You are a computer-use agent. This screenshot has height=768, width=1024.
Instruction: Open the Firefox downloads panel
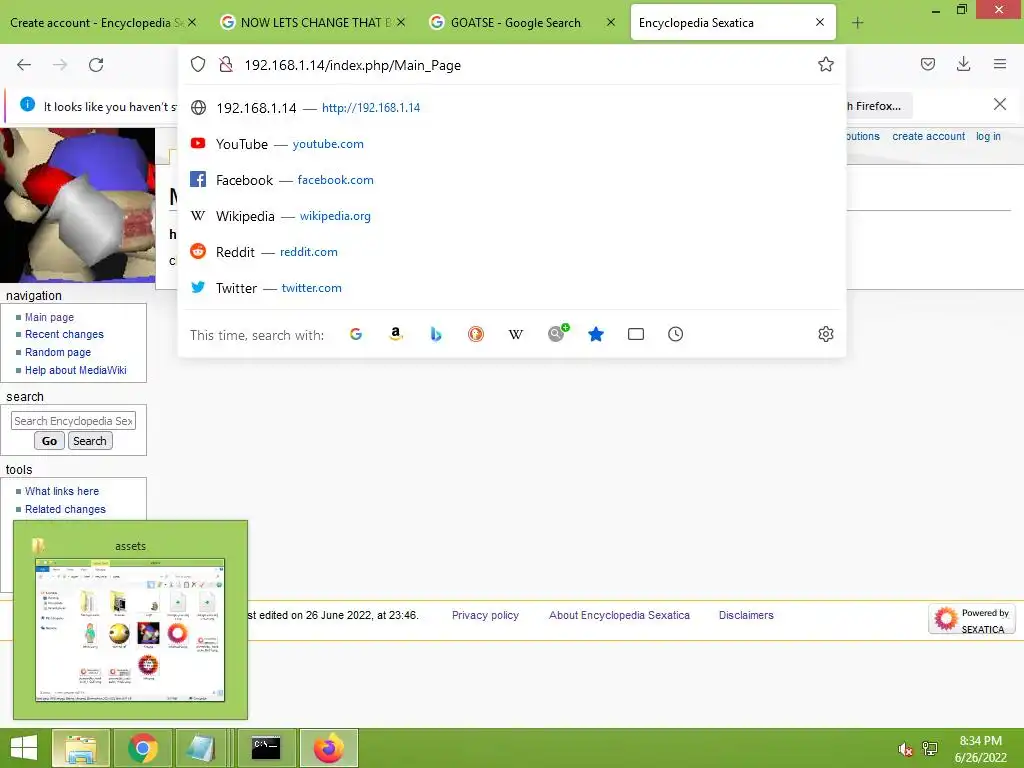[x=963, y=64]
